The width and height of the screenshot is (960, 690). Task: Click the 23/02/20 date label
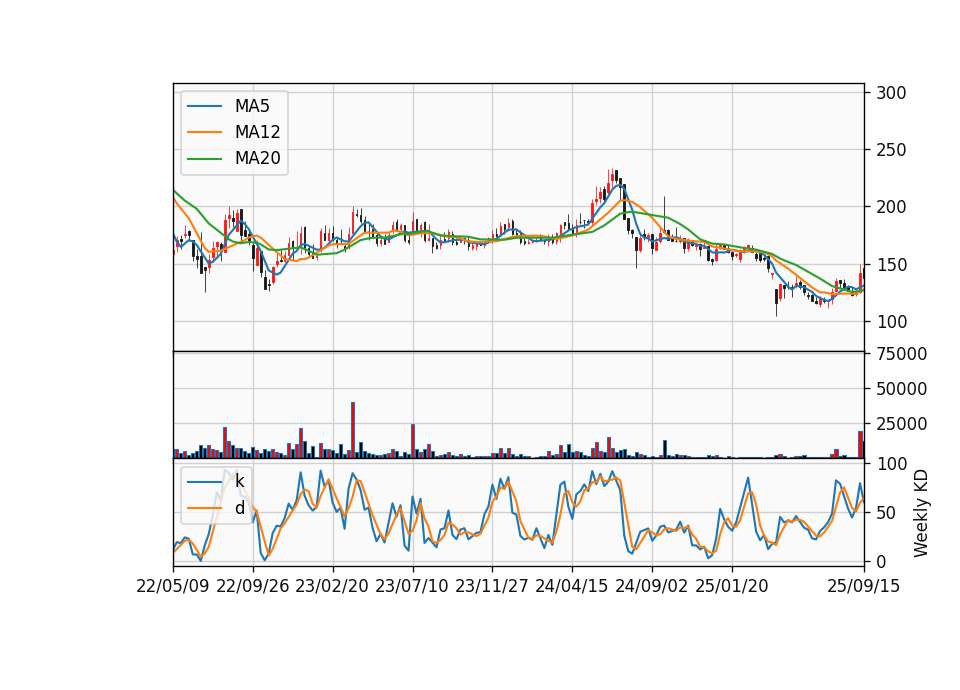[332, 586]
